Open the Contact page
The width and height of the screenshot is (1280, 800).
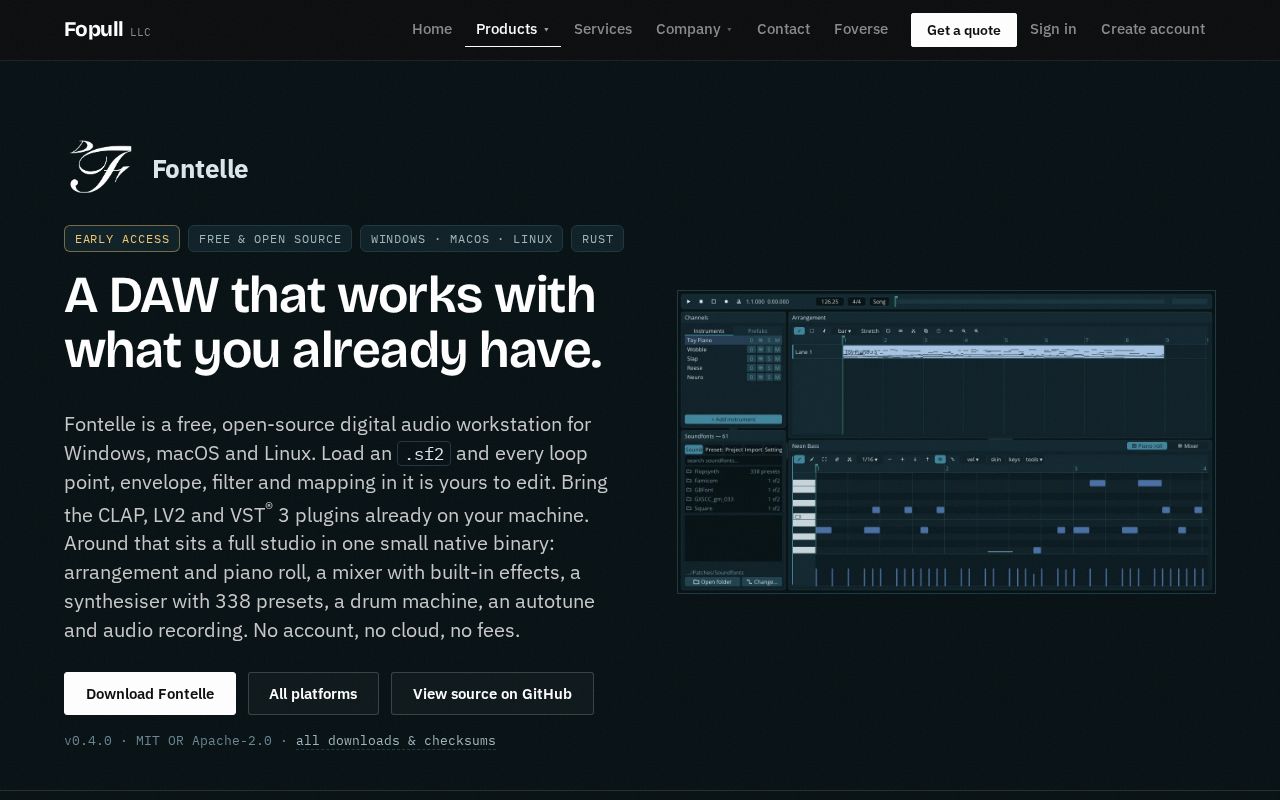(783, 29)
